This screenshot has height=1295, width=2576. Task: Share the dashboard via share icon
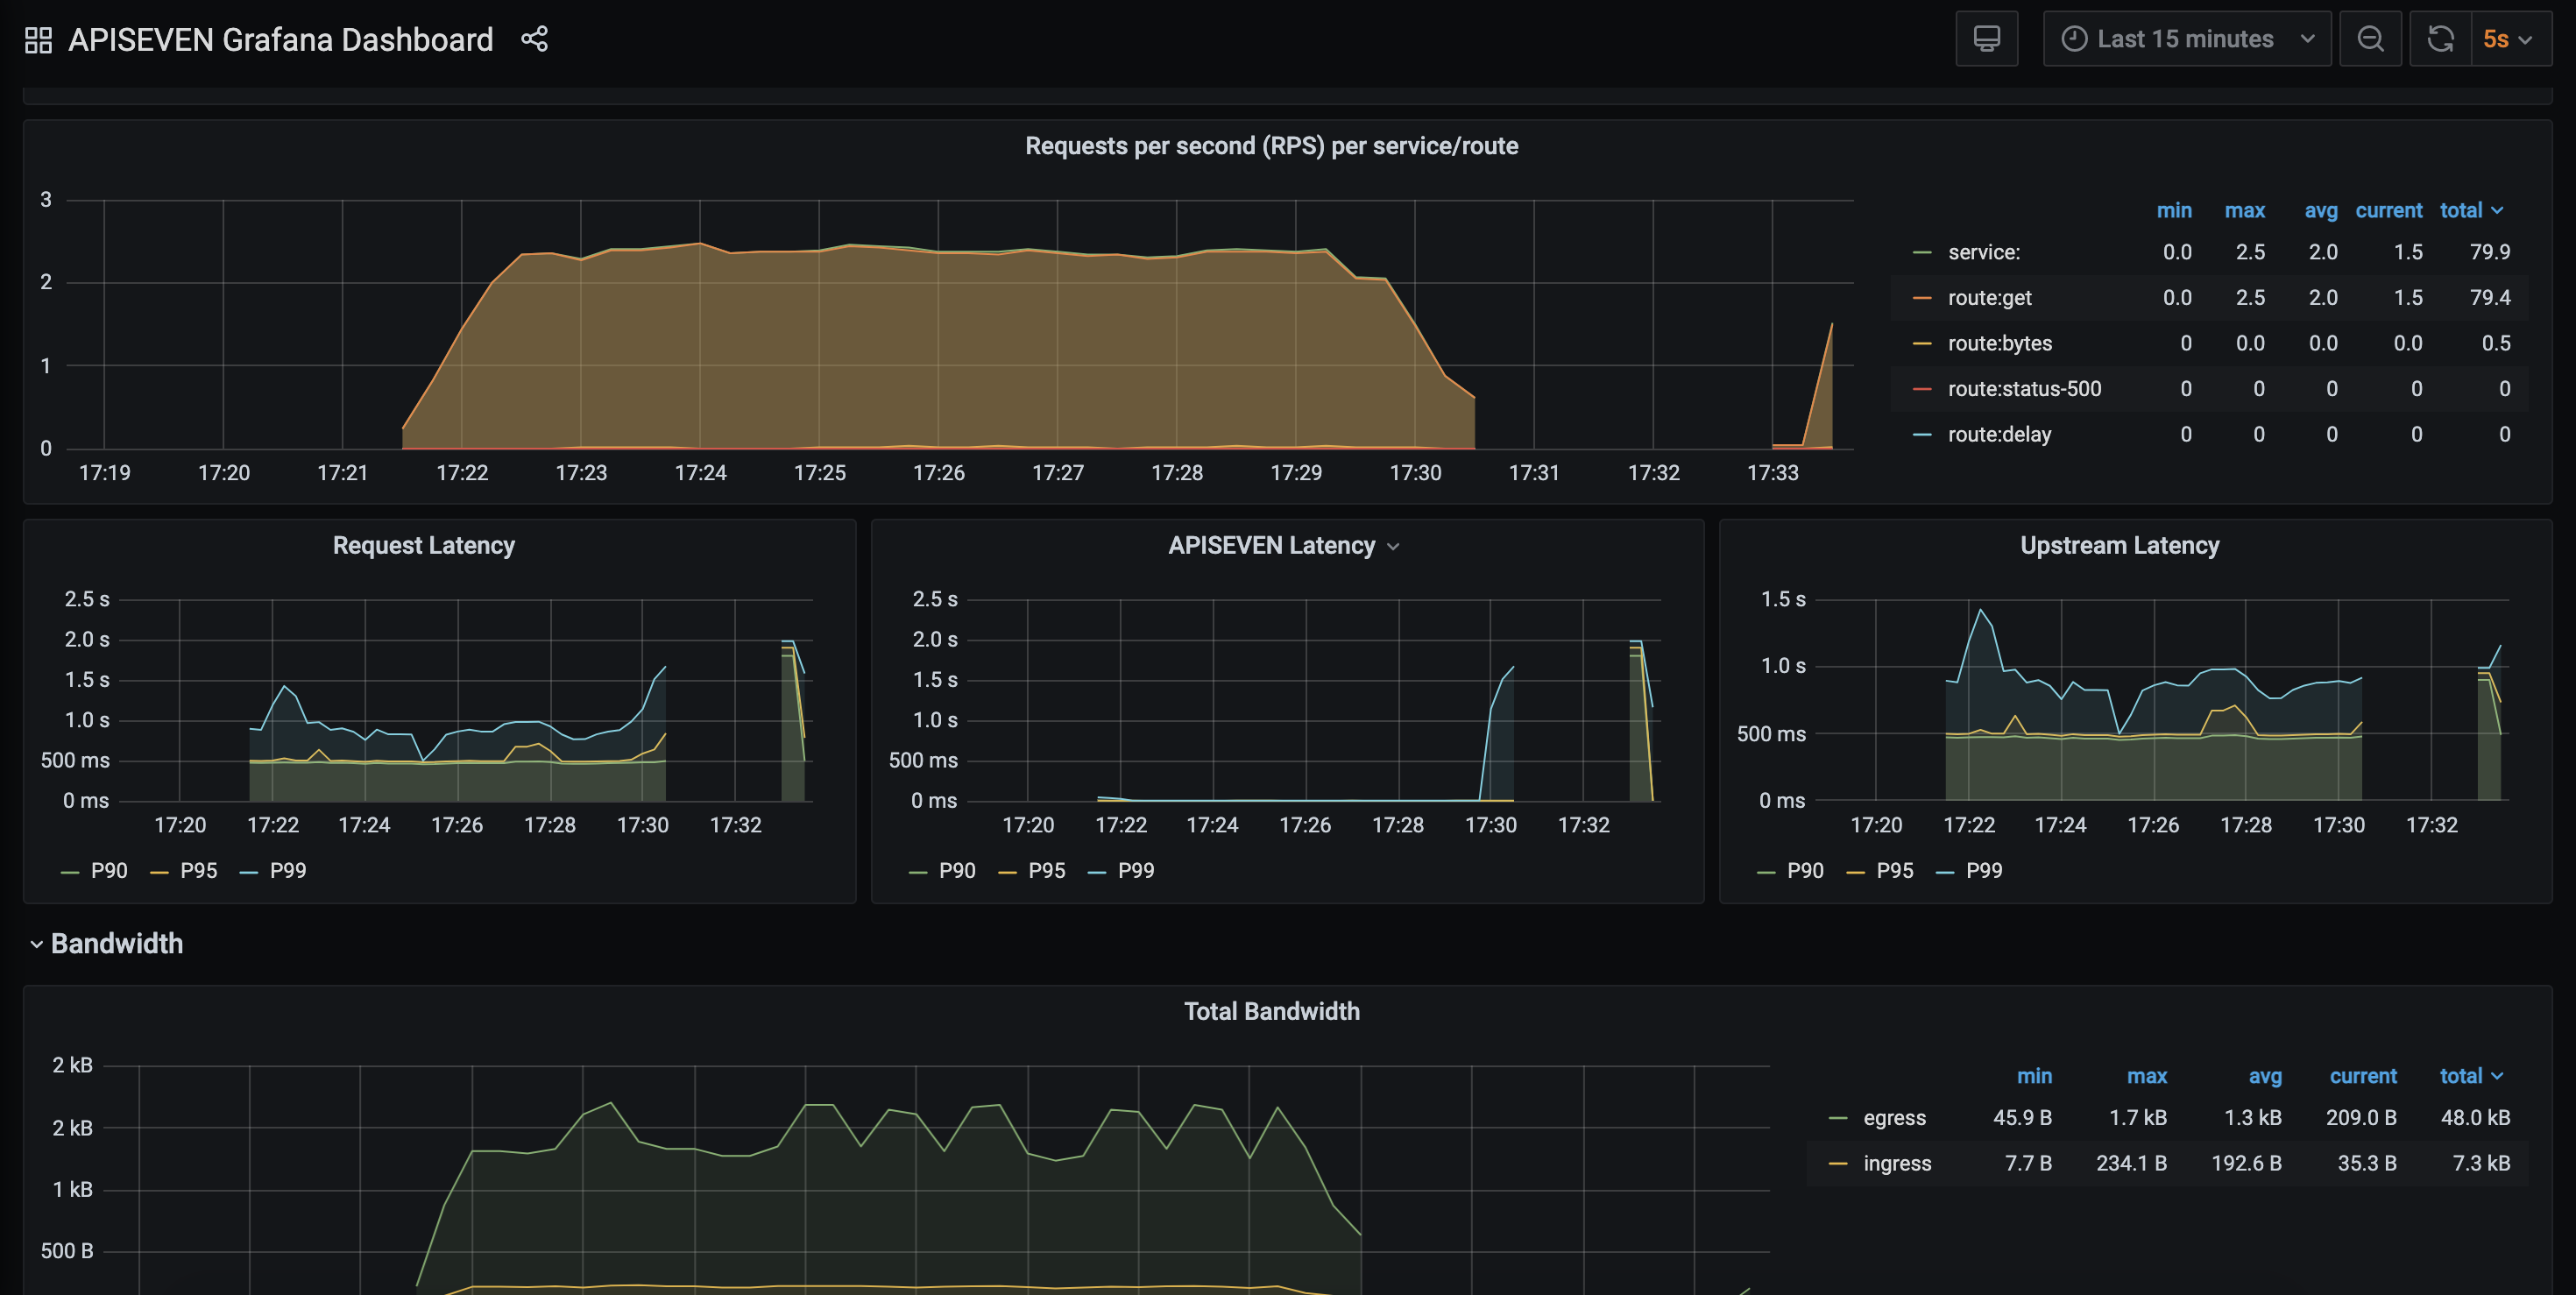pyautogui.click(x=534, y=39)
